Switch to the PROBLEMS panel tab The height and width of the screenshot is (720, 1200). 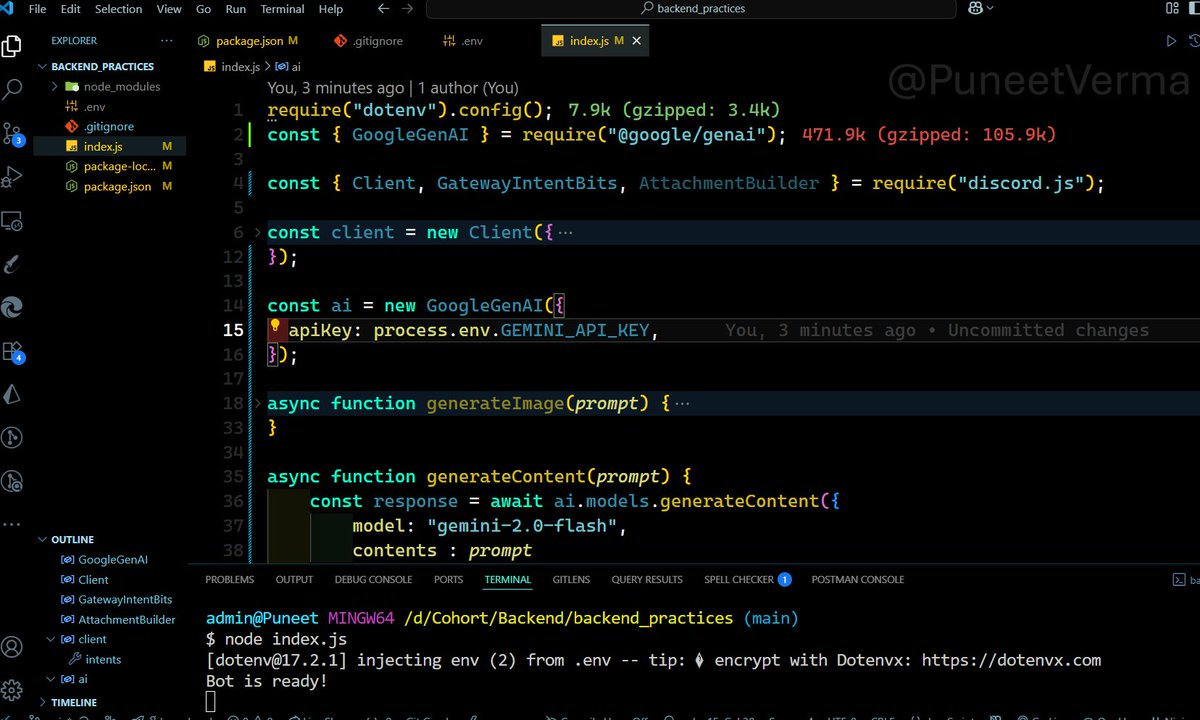pyautogui.click(x=229, y=579)
